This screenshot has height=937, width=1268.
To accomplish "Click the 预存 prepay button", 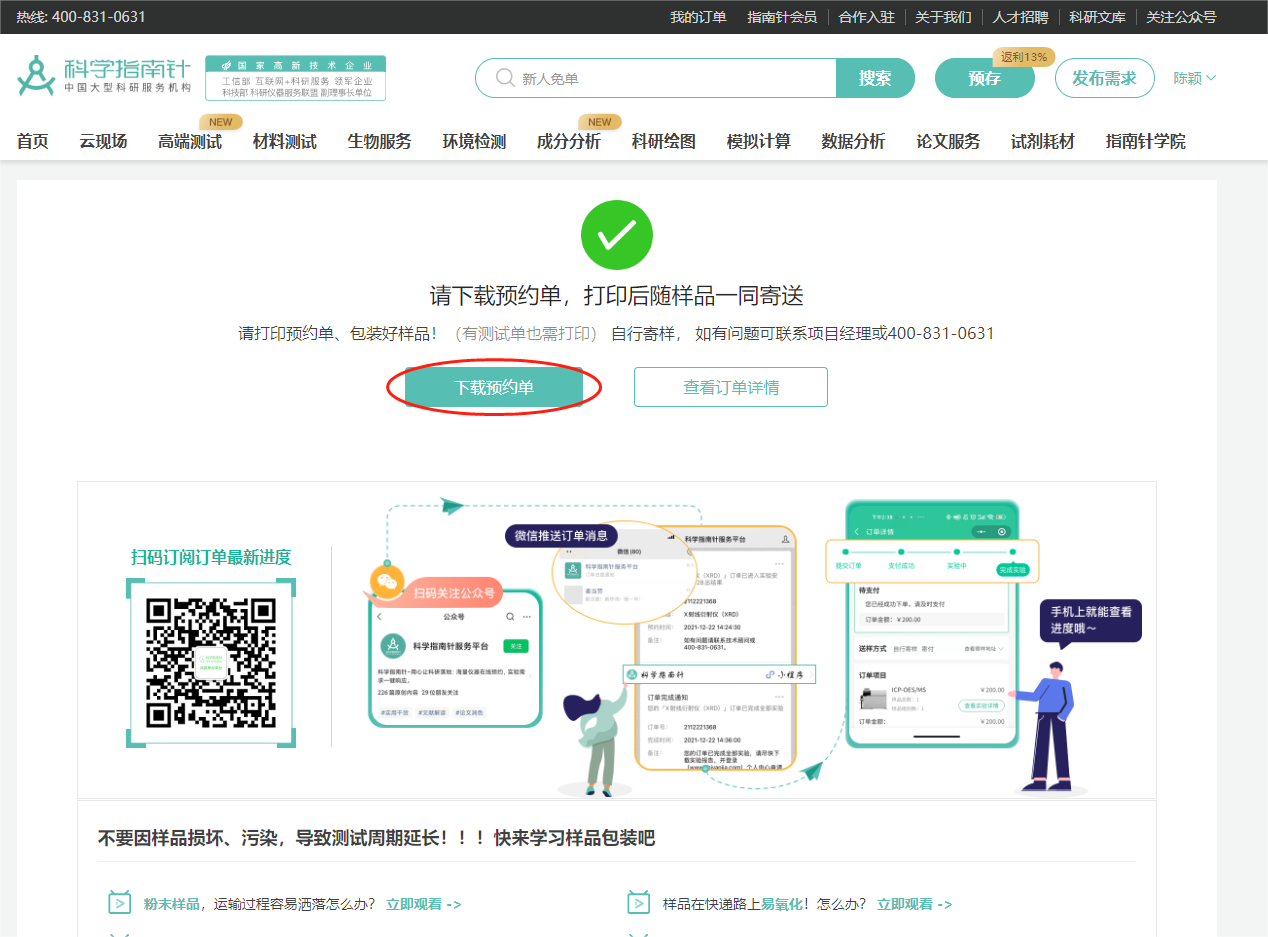I will (x=984, y=77).
